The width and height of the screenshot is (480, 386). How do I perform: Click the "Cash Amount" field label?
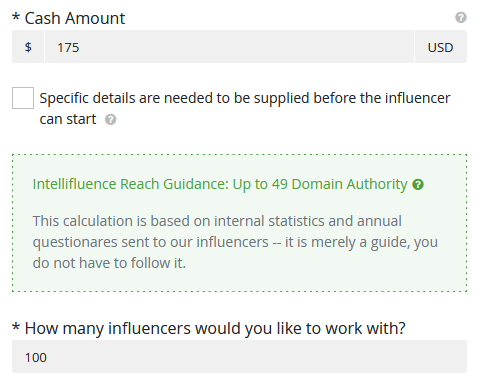75,18
